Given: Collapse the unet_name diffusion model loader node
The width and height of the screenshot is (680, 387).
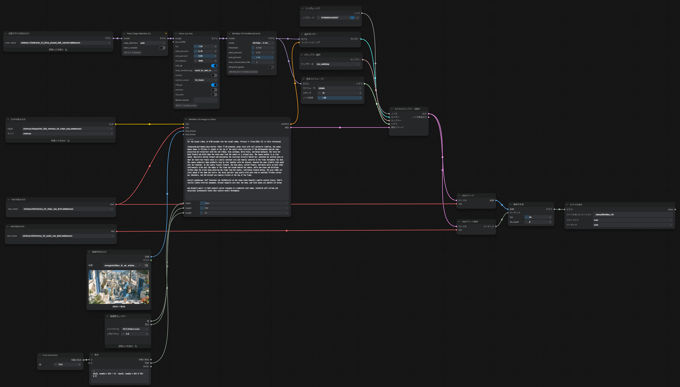Looking at the screenshot, I should (x=6, y=33).
